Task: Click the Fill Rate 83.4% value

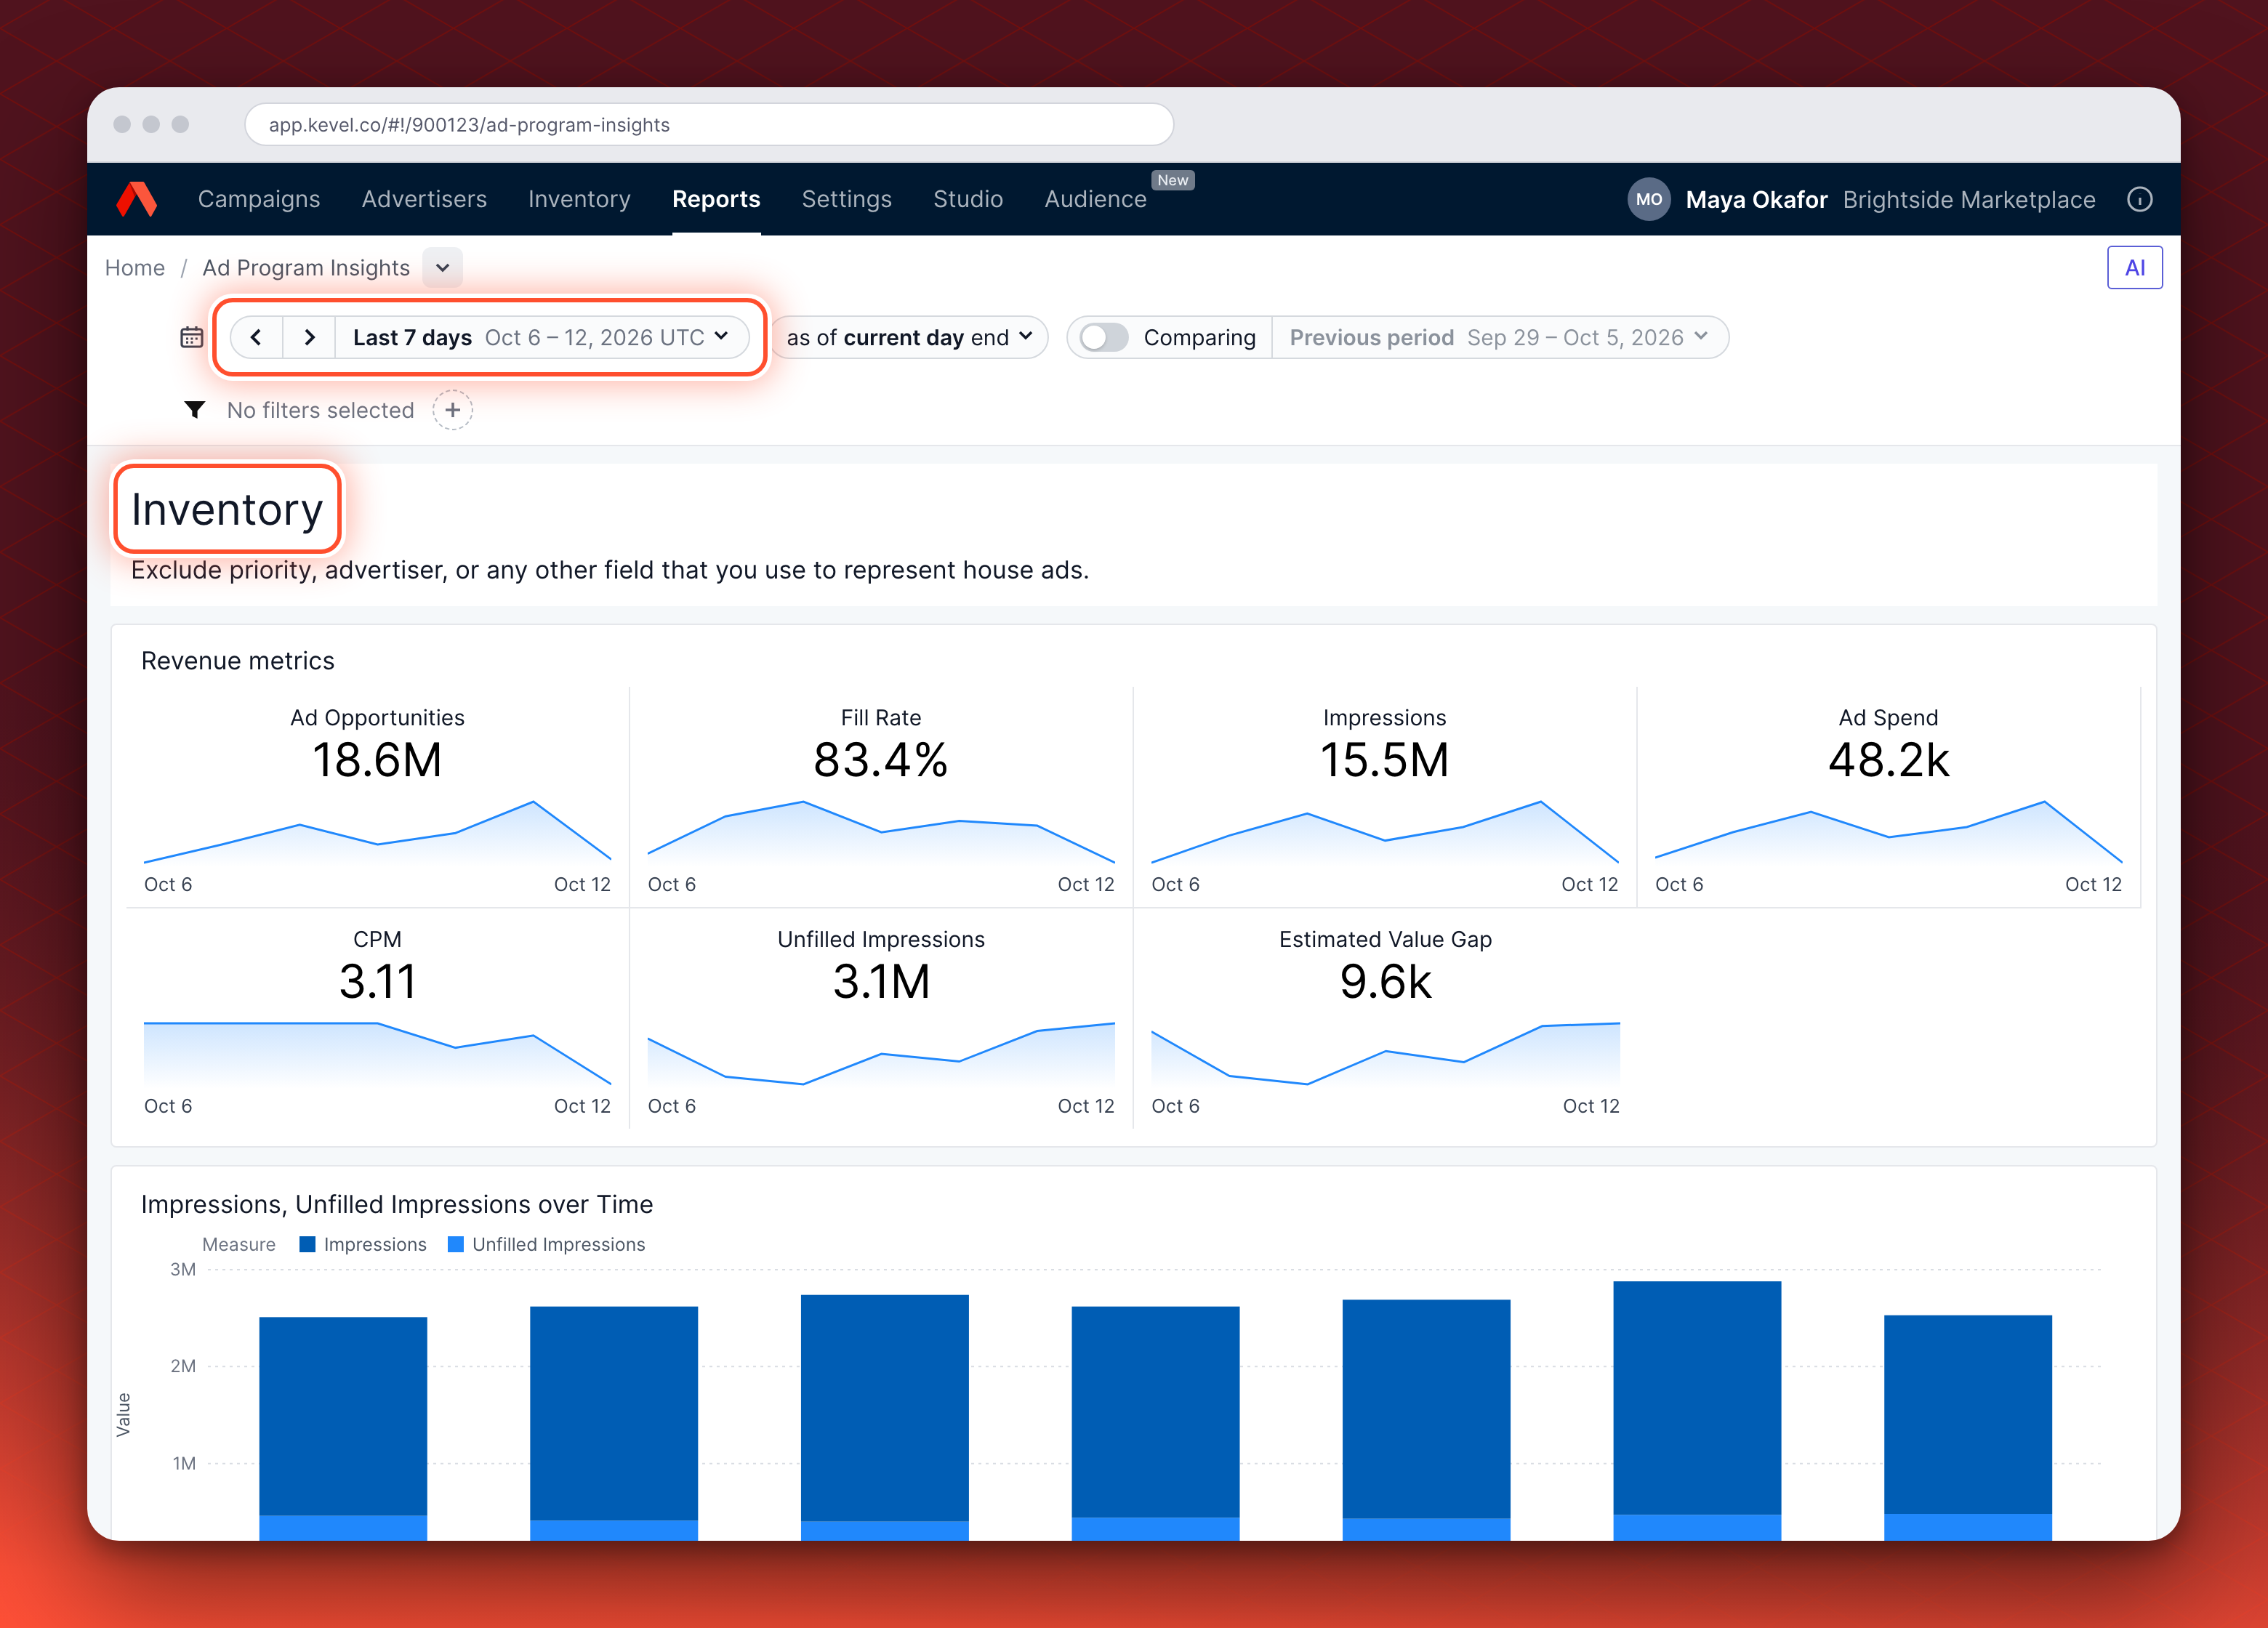Action: (880, 759)
